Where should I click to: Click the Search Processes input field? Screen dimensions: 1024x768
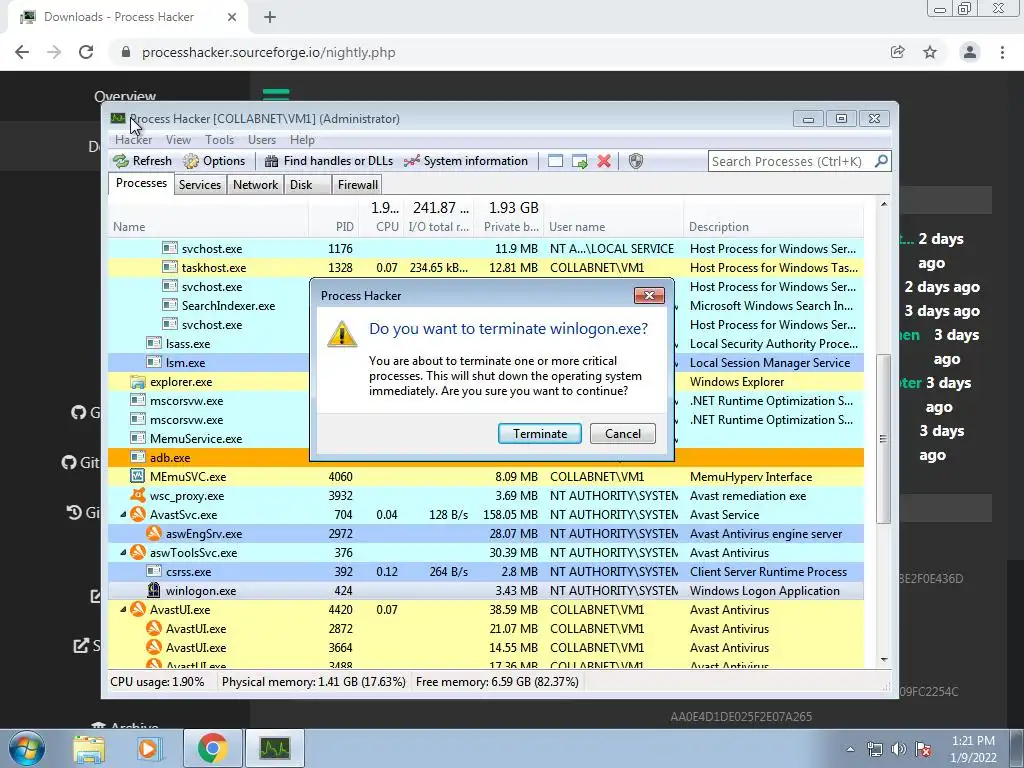(790, 161)
